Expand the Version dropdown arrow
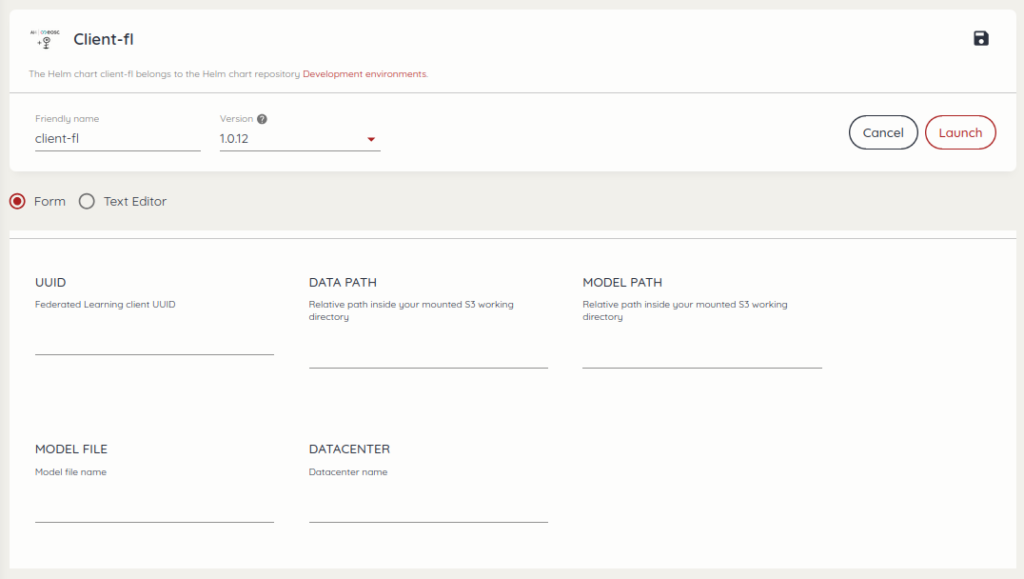 [x=371, y=139]
